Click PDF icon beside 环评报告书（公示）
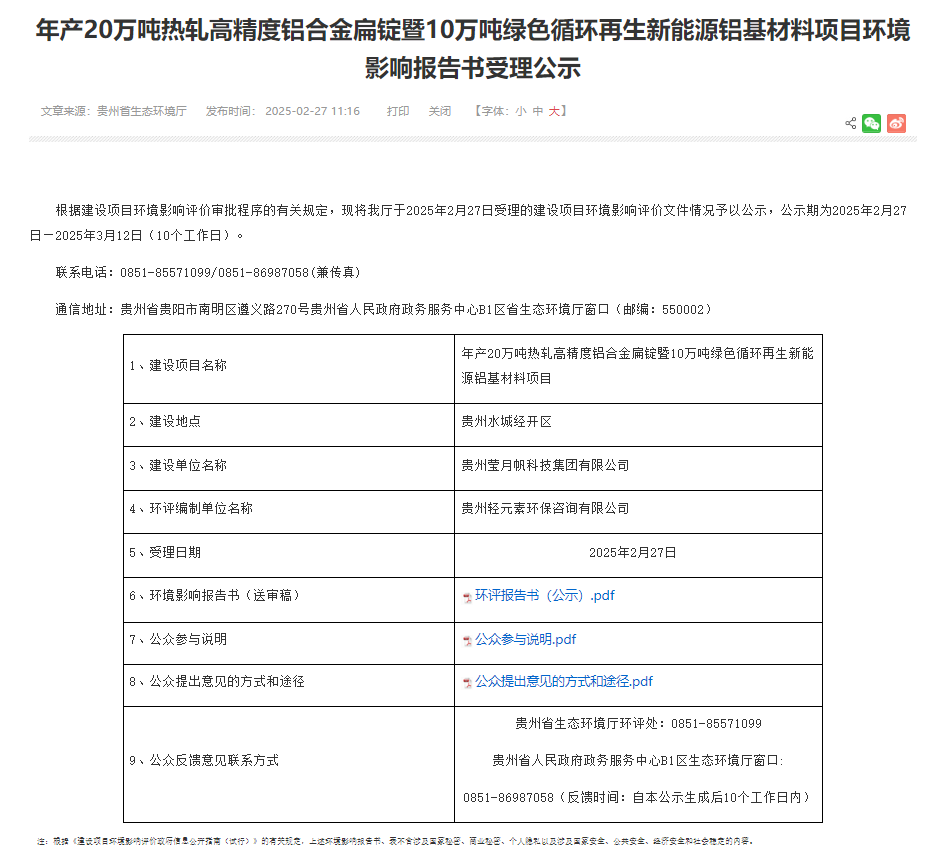941x857 pixels. point(467,597)
